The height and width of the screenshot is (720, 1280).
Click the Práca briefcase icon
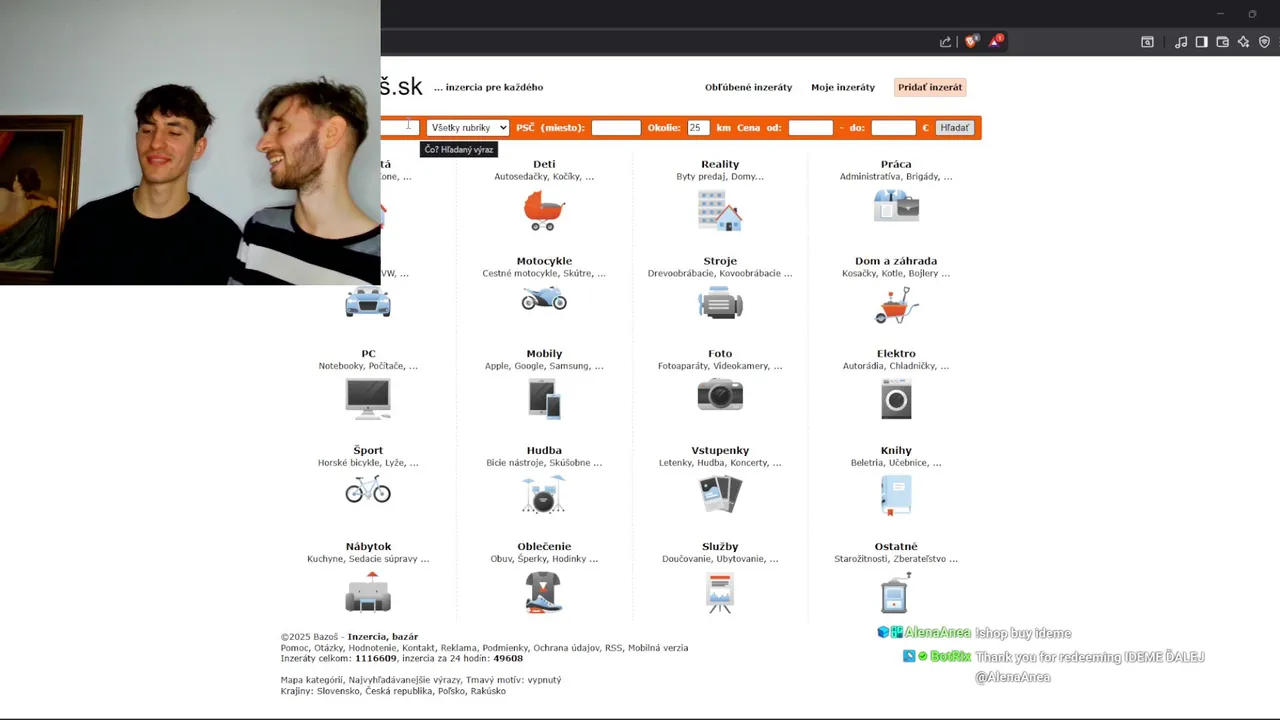pyautogui.click(x=896, y=206)
